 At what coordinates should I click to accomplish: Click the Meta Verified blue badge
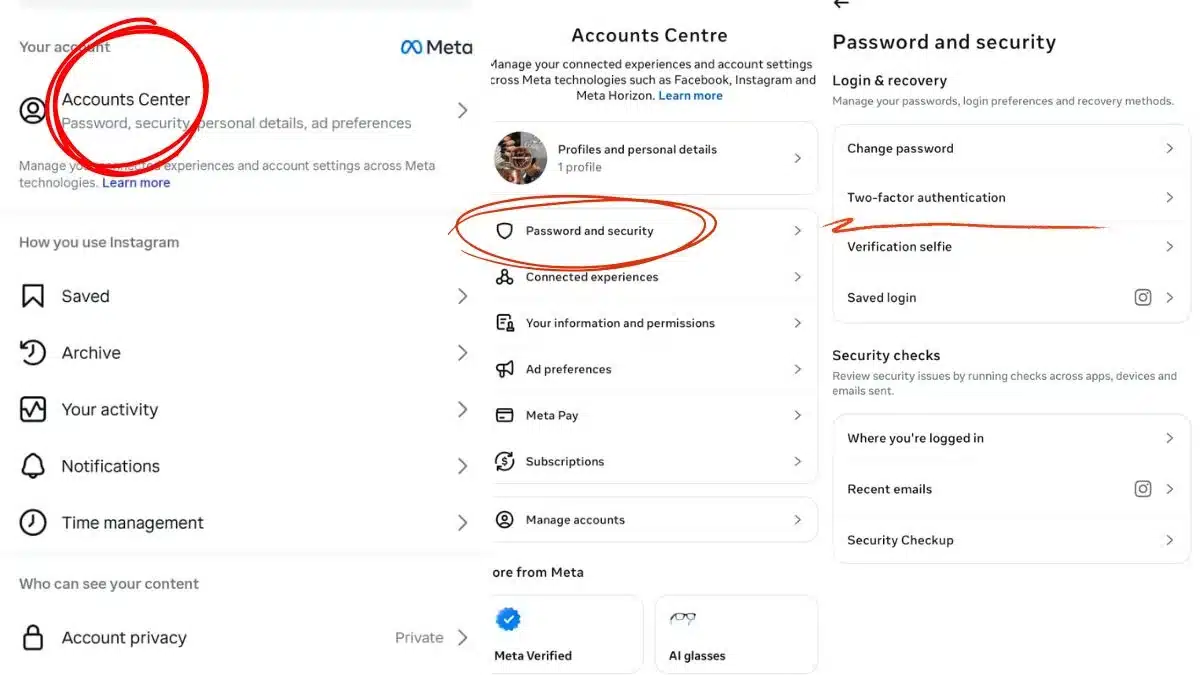click(509, 620)
